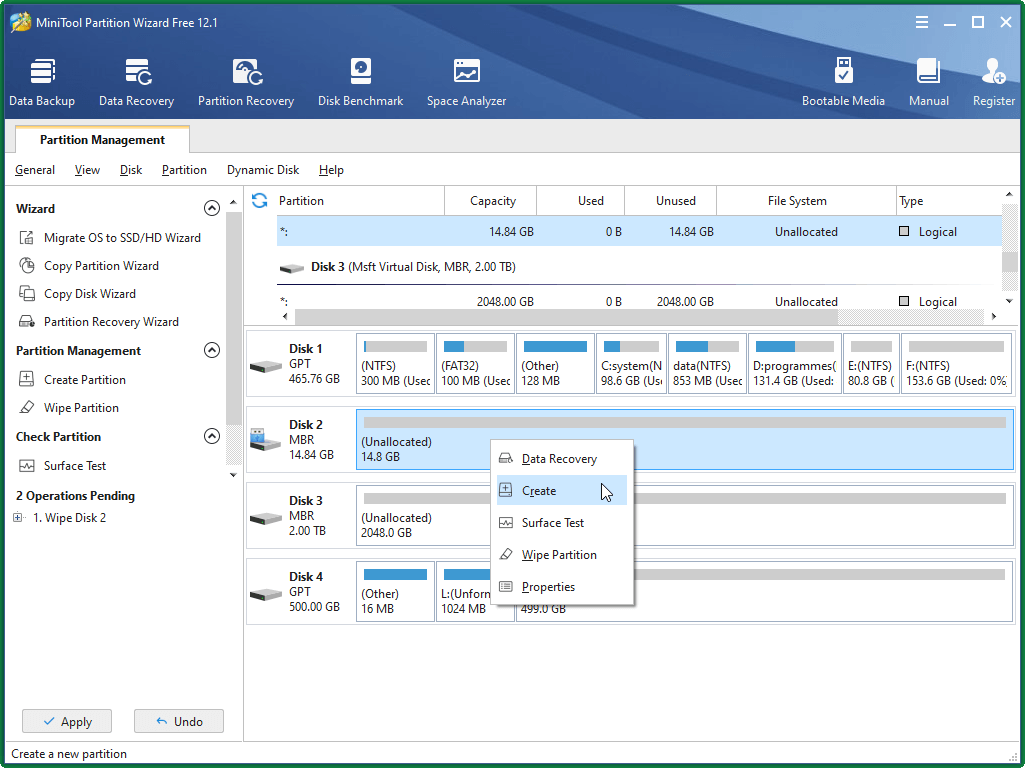Sort by the Capacity column header
Screen dimensions: 1025x768
coord(490,201)
